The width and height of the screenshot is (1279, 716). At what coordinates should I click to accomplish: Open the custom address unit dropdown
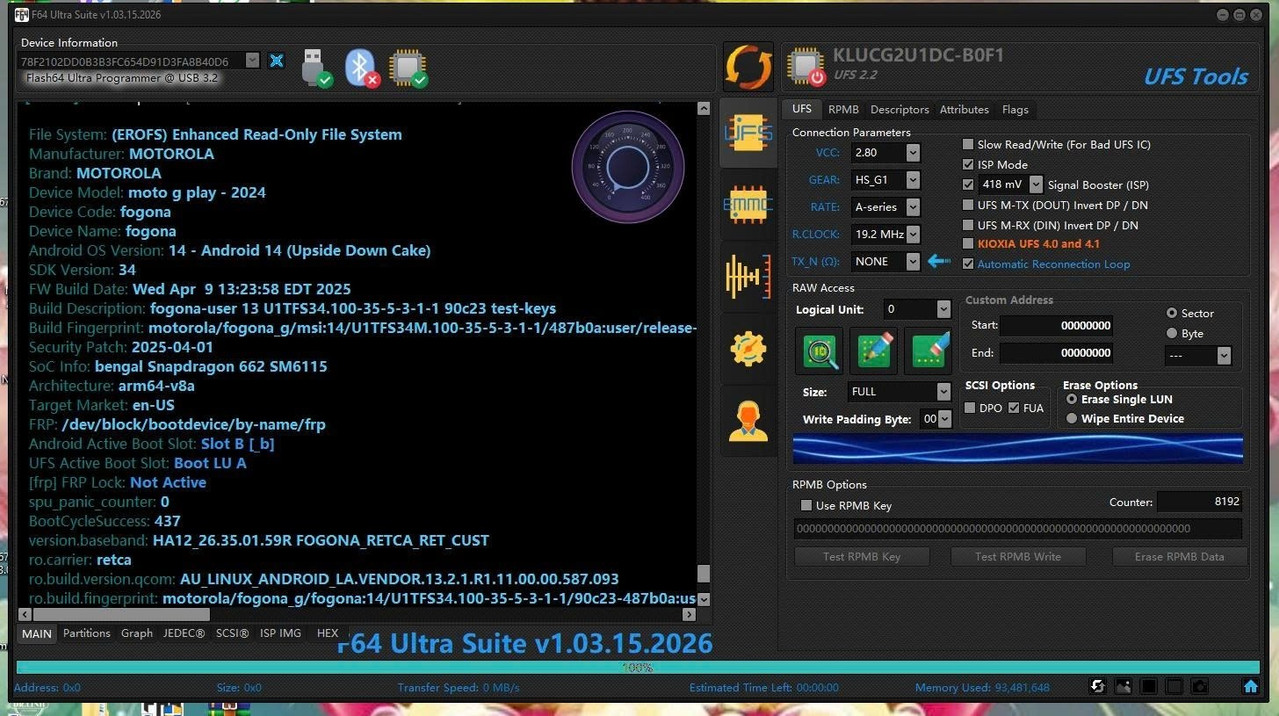(1224, 356)
